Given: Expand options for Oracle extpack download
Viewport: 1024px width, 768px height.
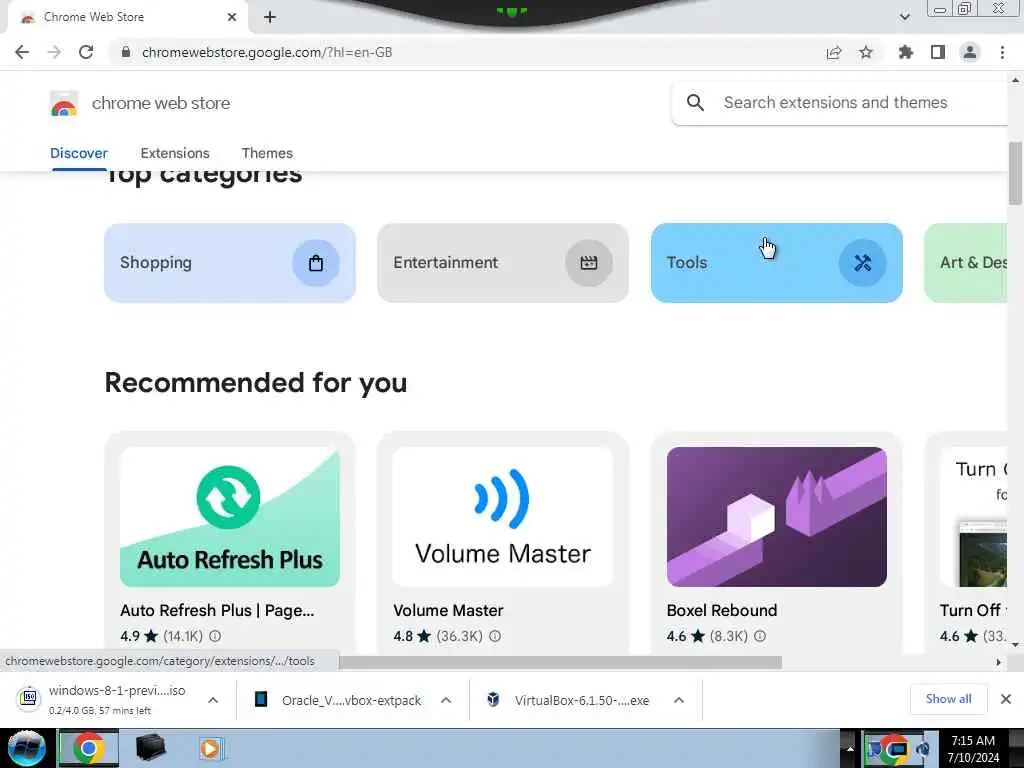Looking at the screenshot, I should click(446, 700).
